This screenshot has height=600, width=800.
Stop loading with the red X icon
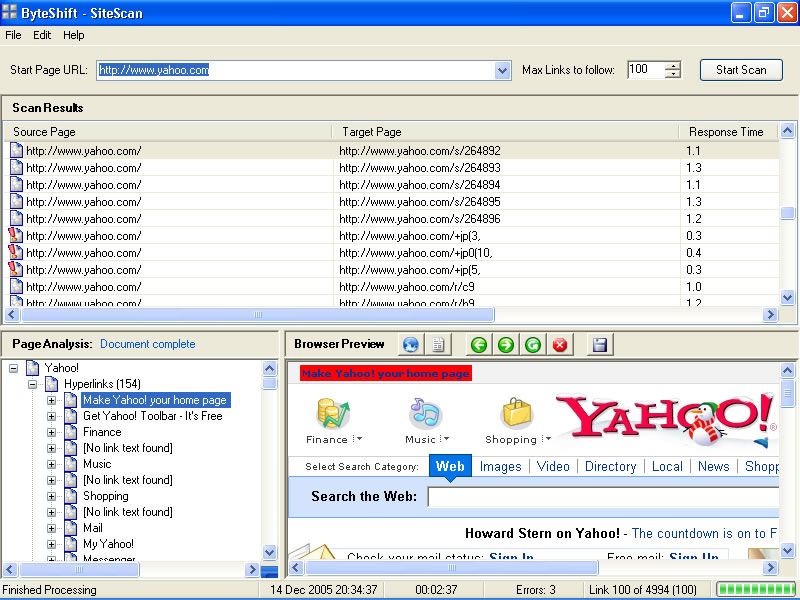(560, 345)
